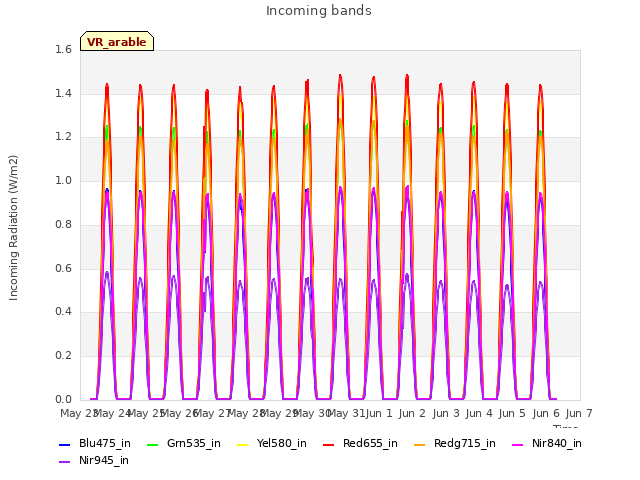Click the 0.4 y-axis tick label
Viewport: 640px width, 480px height.
coord(63,311)
